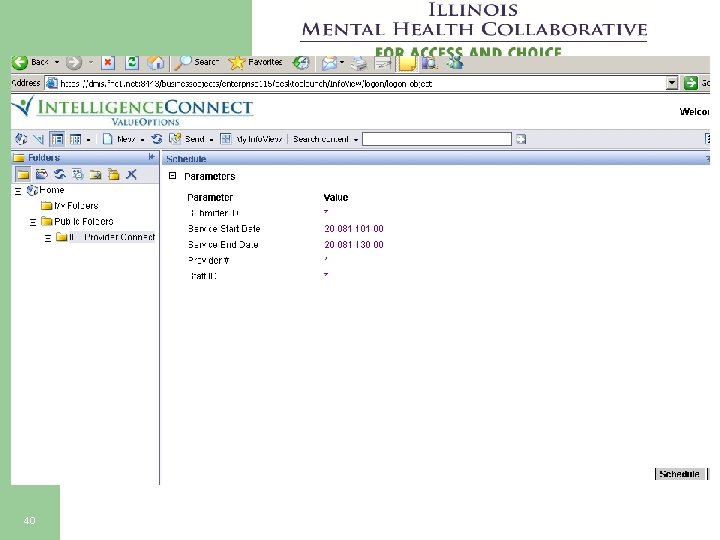Click the new folder icon in Folders toolbar
720x540 pixels.
point(113,174)
